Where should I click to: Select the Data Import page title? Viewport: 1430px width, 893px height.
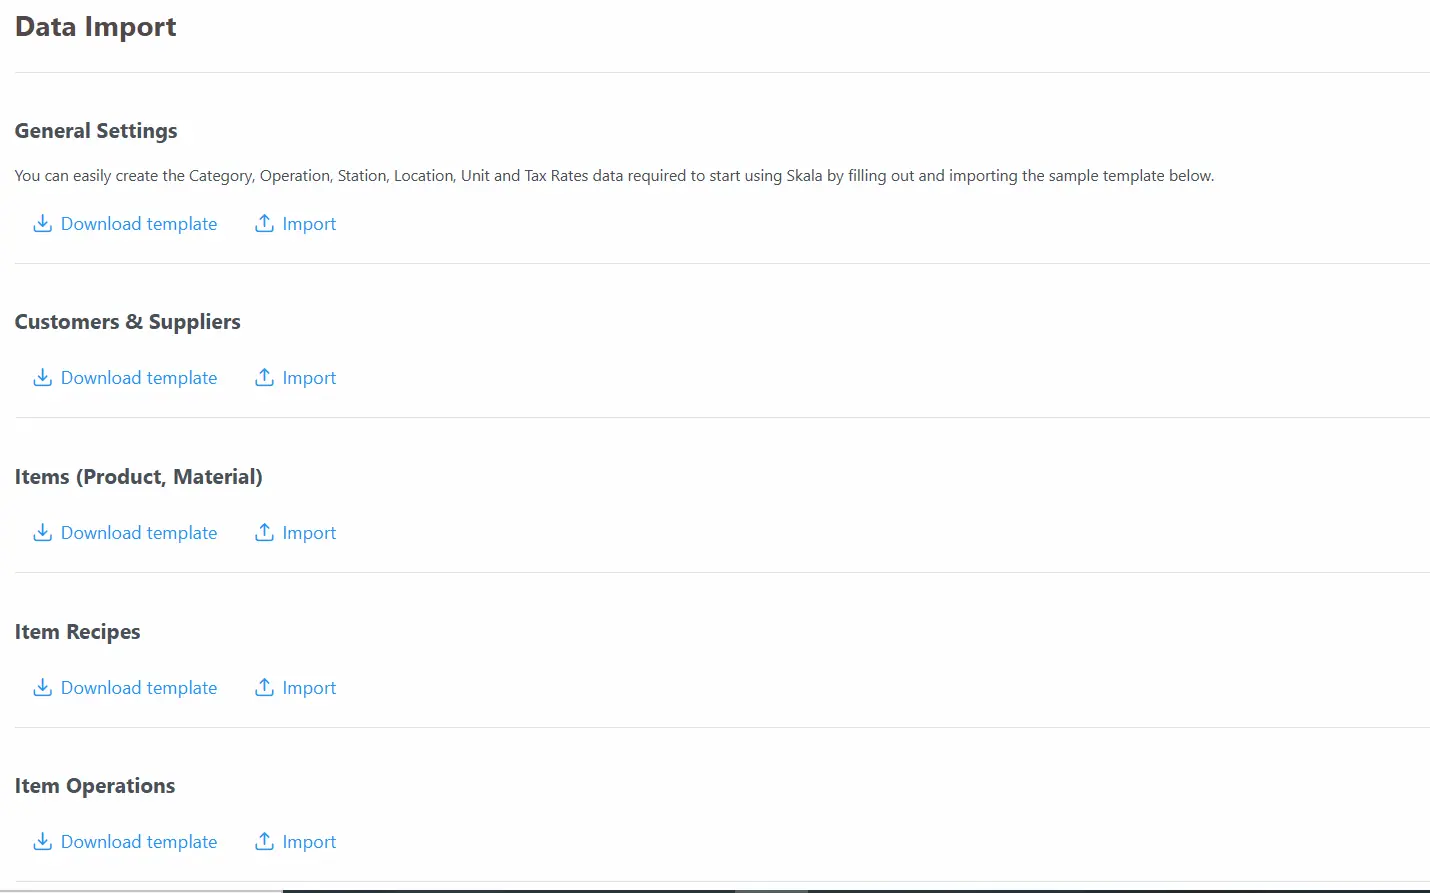[96, 27]
